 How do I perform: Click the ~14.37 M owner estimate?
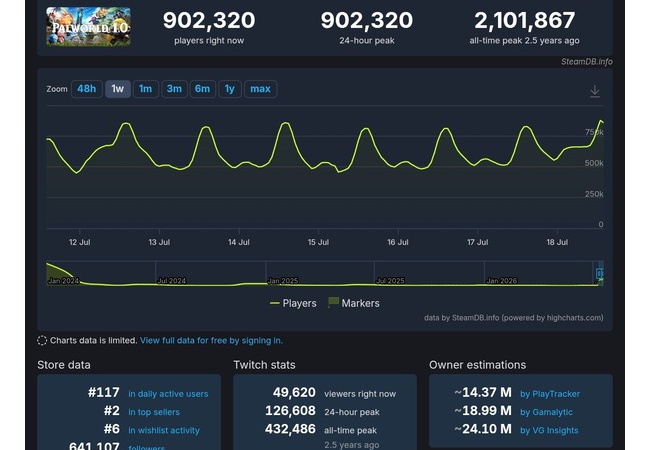point(483,392)
